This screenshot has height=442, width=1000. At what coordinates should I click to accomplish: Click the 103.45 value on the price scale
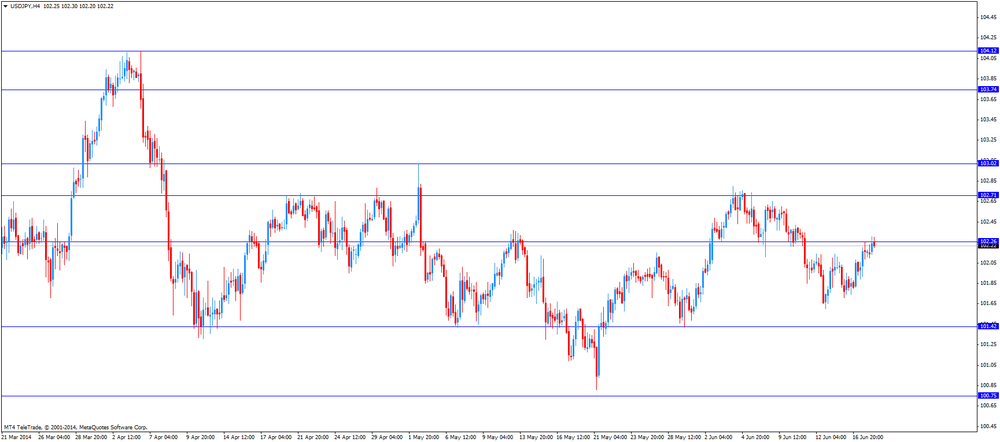[988, 119]
